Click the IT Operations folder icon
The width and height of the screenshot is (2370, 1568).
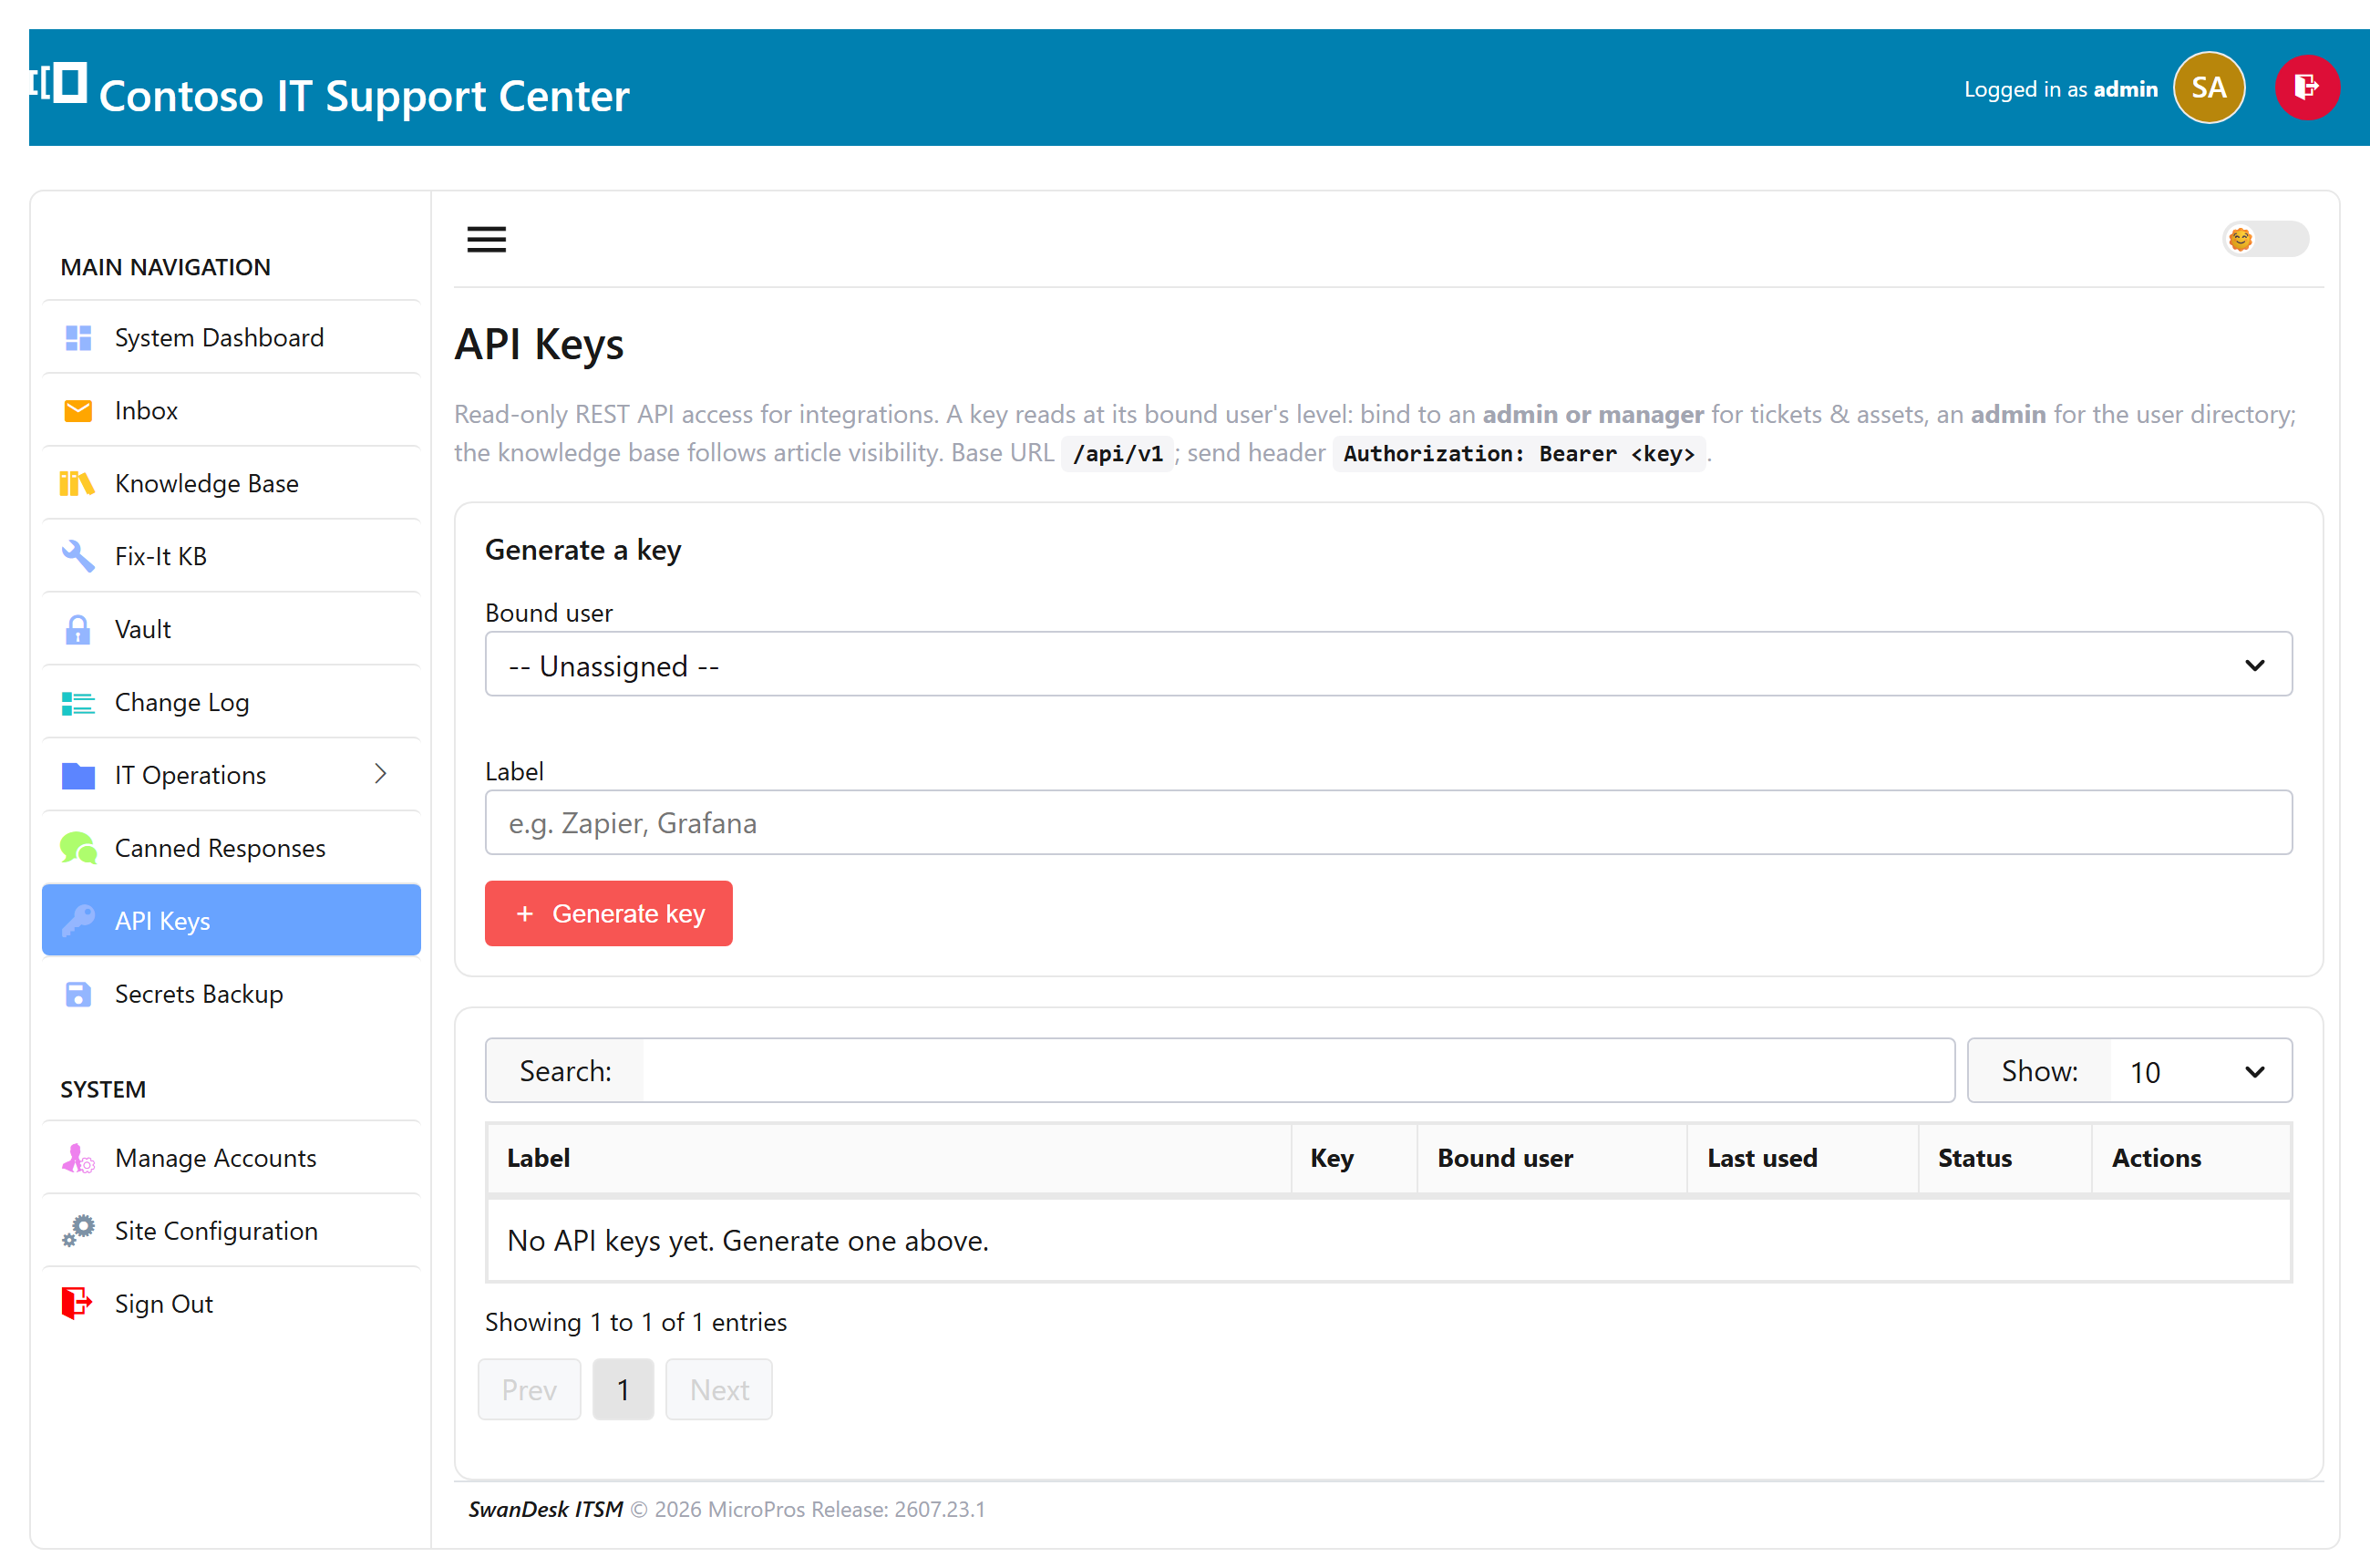[x=78, y=776]
